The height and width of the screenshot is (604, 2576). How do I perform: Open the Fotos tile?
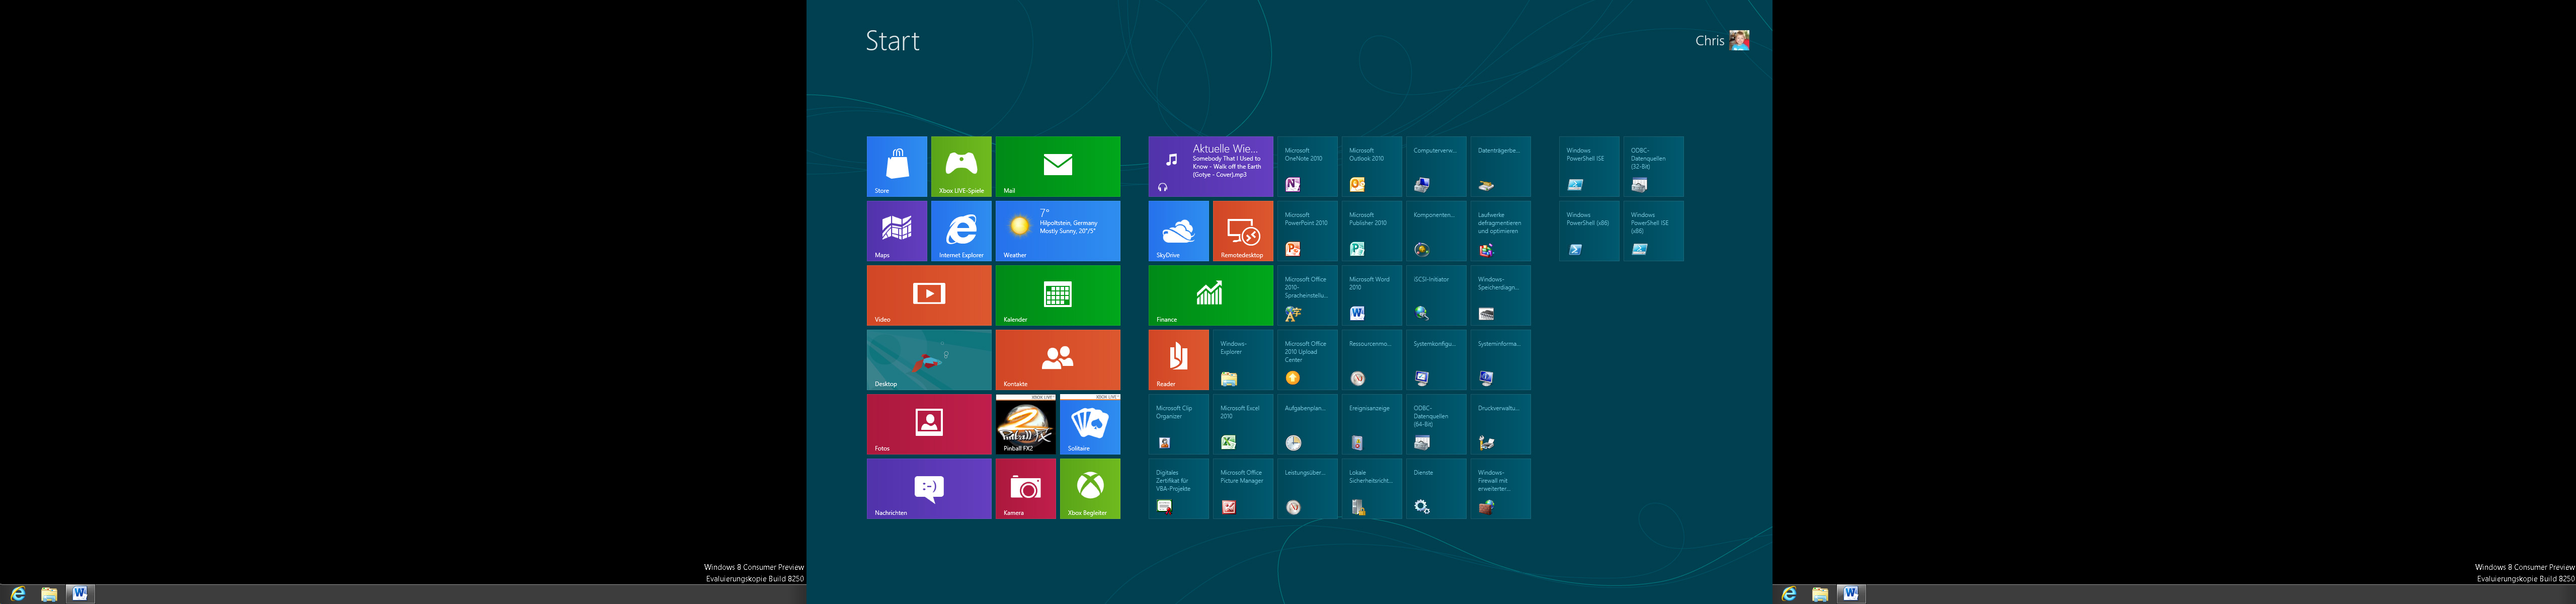click(929, 424)
